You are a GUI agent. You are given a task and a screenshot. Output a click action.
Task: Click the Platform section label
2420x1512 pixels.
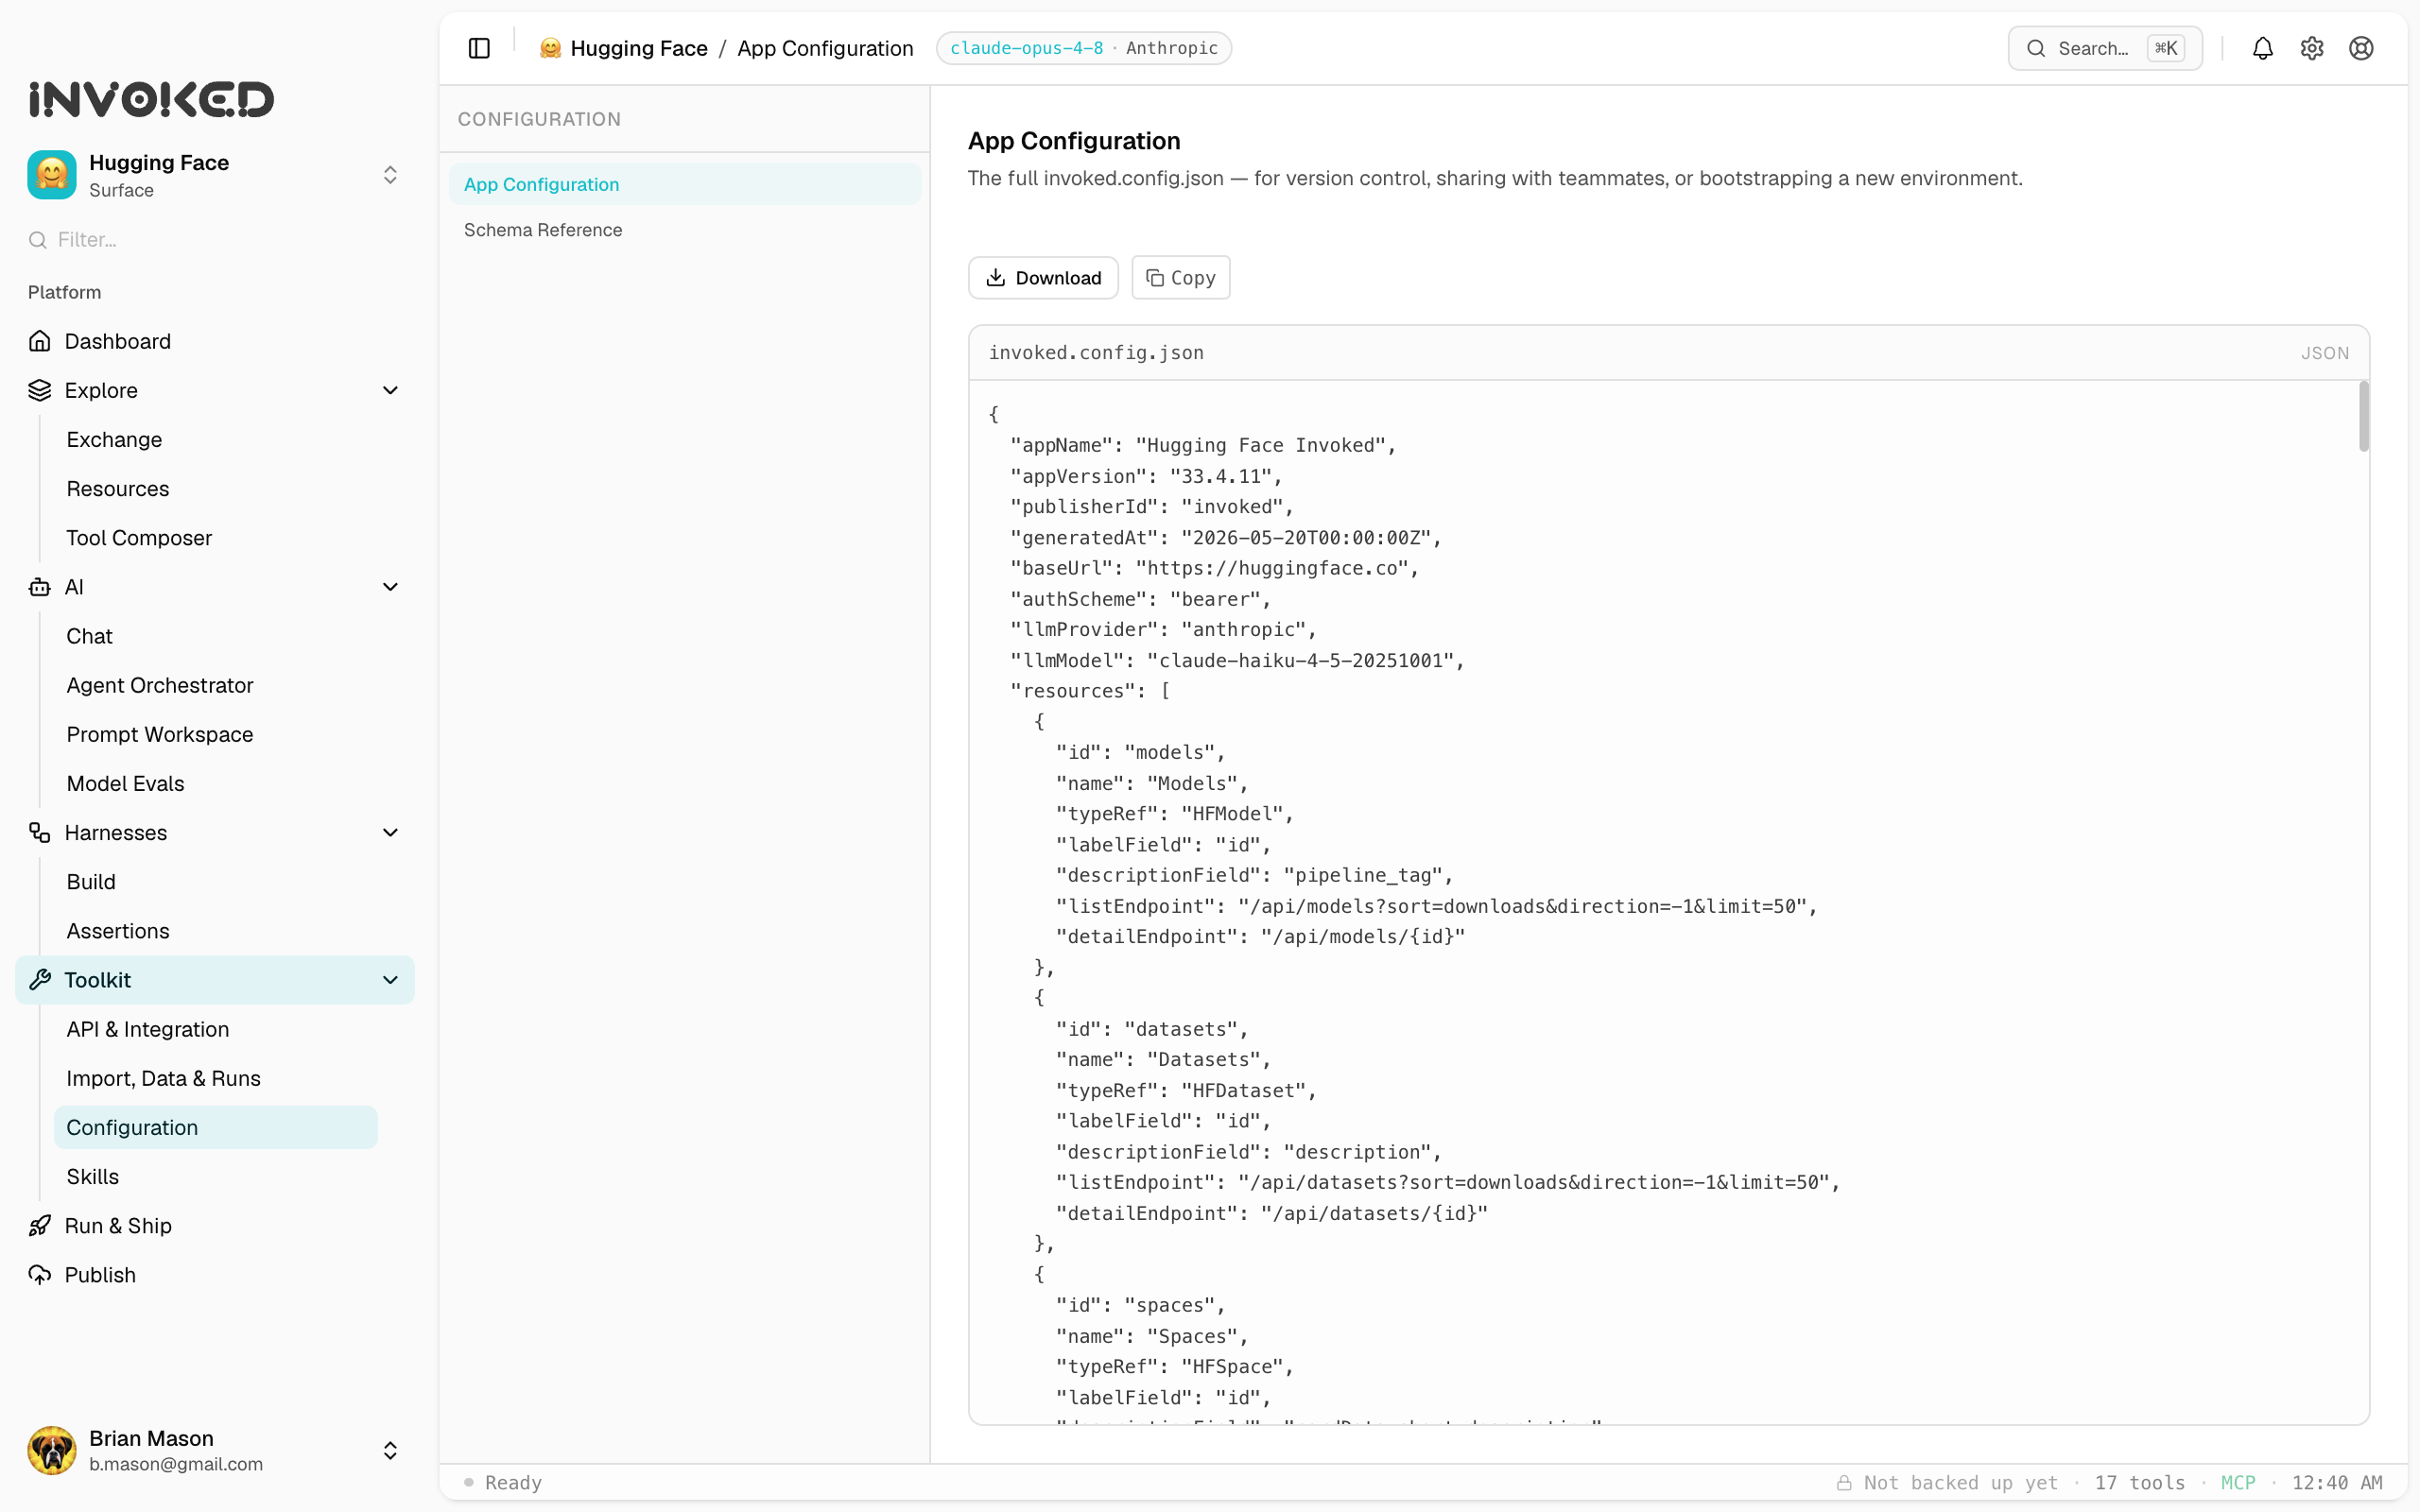pos(64,292)
